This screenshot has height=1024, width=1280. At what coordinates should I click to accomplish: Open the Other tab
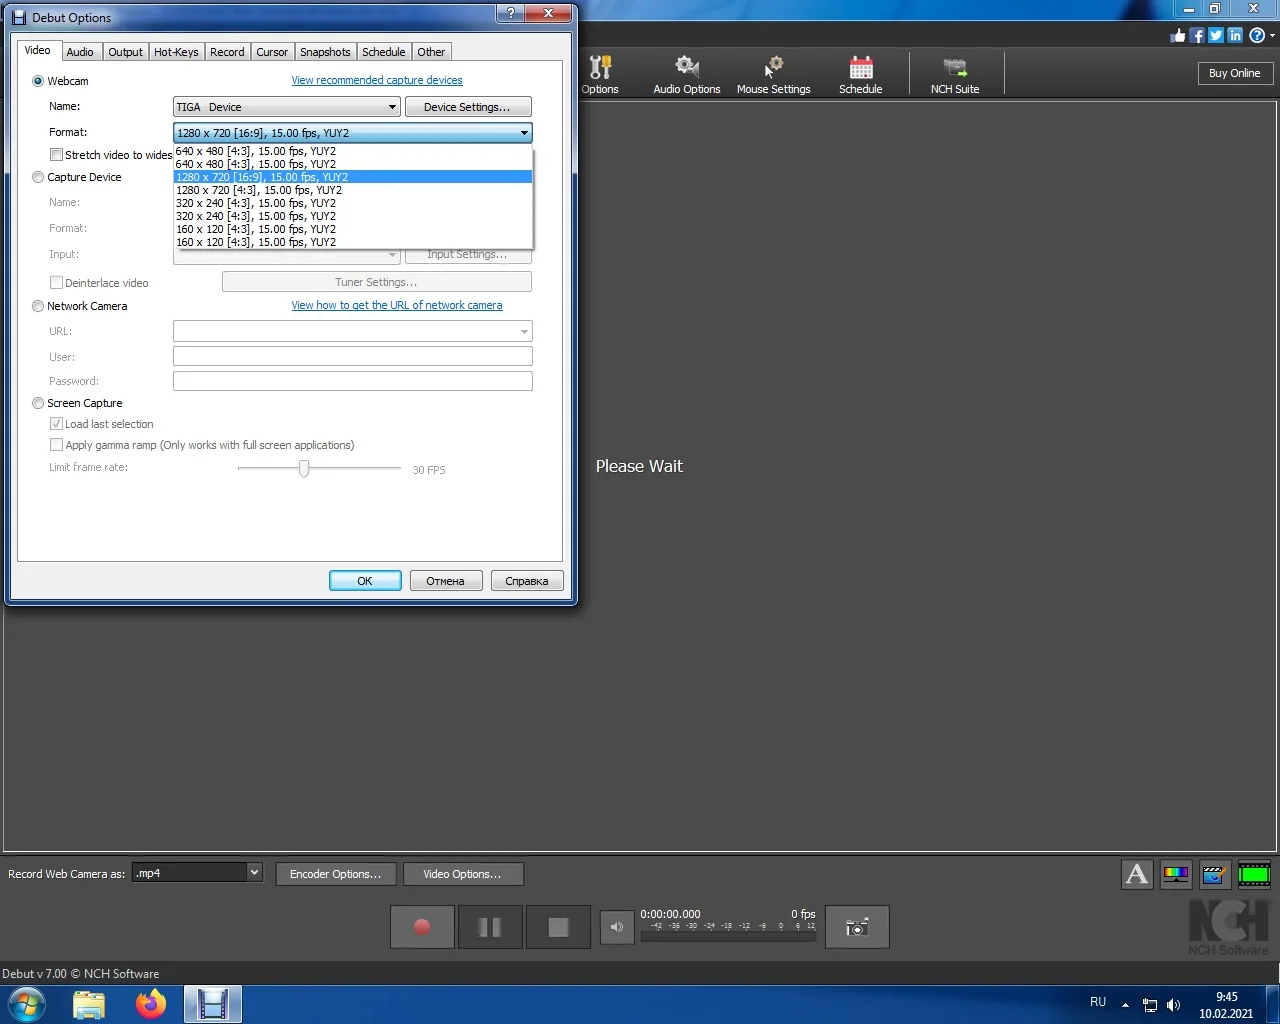431,52
